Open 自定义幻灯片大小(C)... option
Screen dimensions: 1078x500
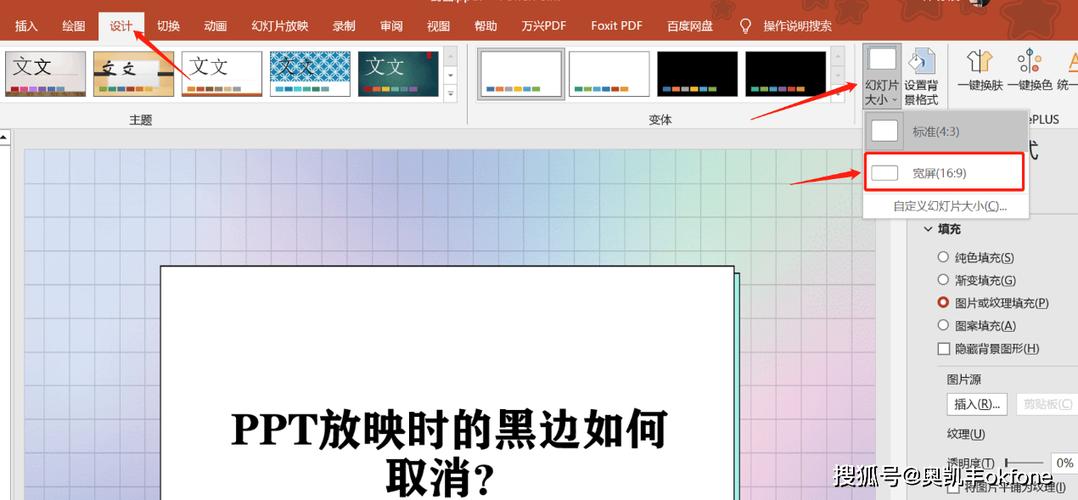(x=949, y=206)
